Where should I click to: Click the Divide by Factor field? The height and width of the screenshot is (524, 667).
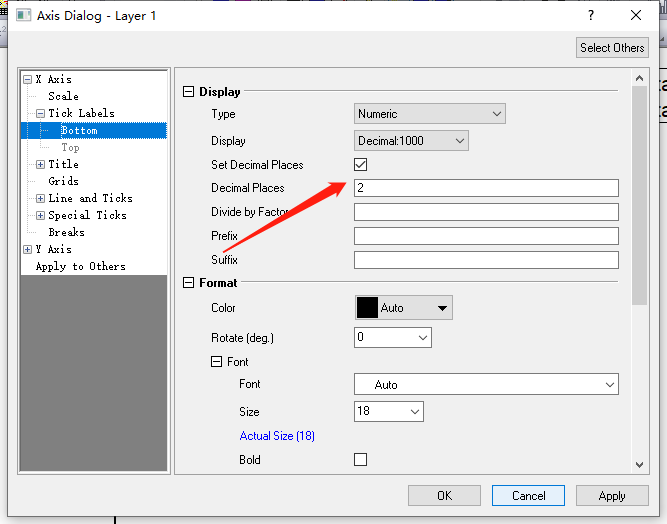pyautogui.click(x=486, y=212)
